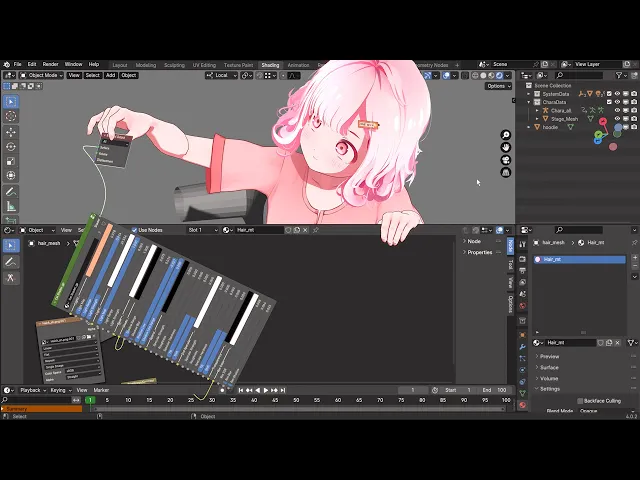Viewport: 640px width, 480px height.
Task: Select the node editor Annotate tool
Action: point(11,262)
